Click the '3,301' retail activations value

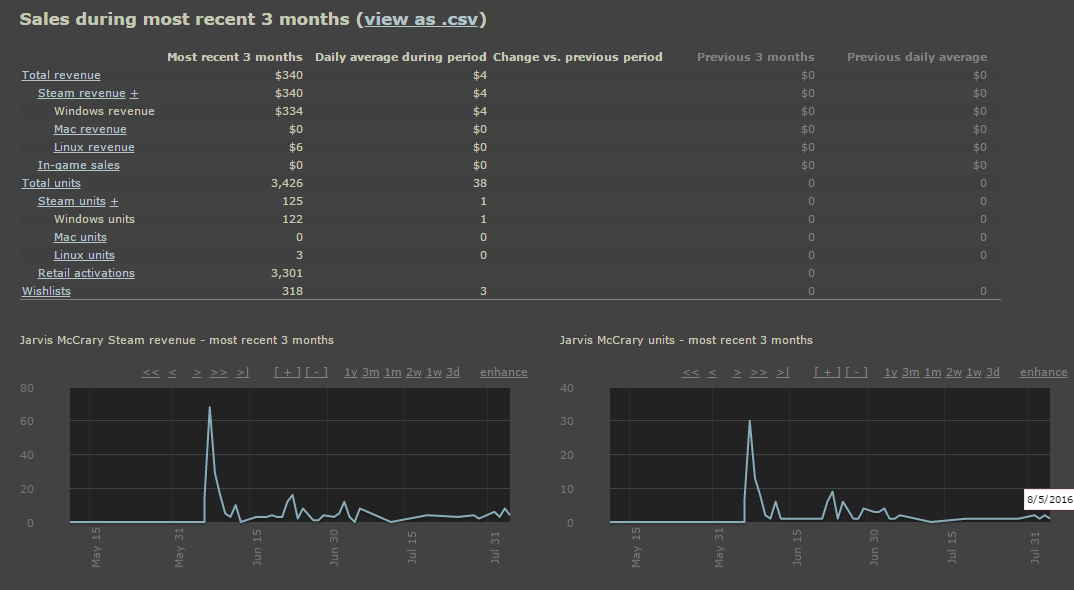(x=287, y=273)
